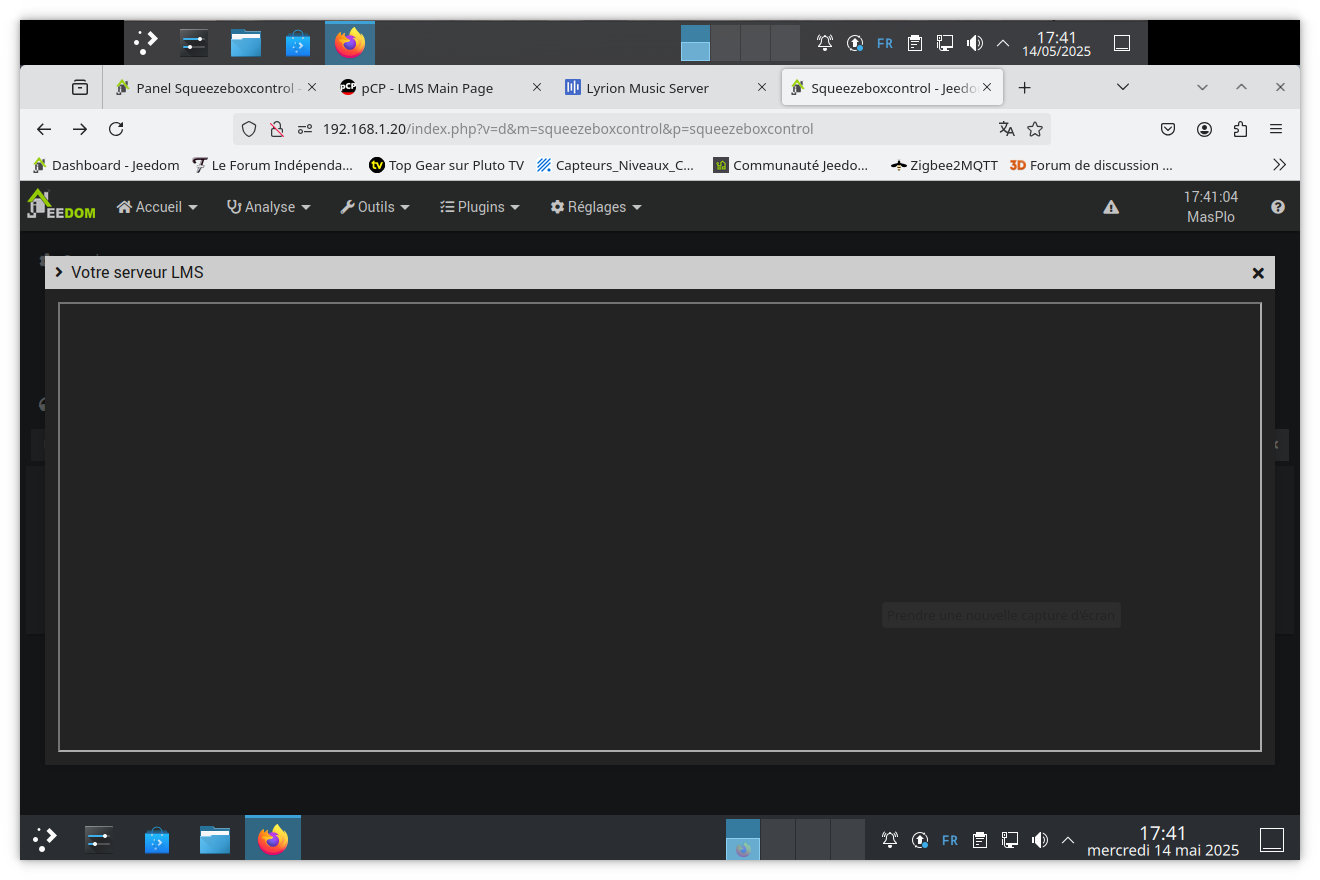The width and height of the screenshot is (1320, 880).
Task: Open Réglages dropdown menu
Action: pos(596,207)
